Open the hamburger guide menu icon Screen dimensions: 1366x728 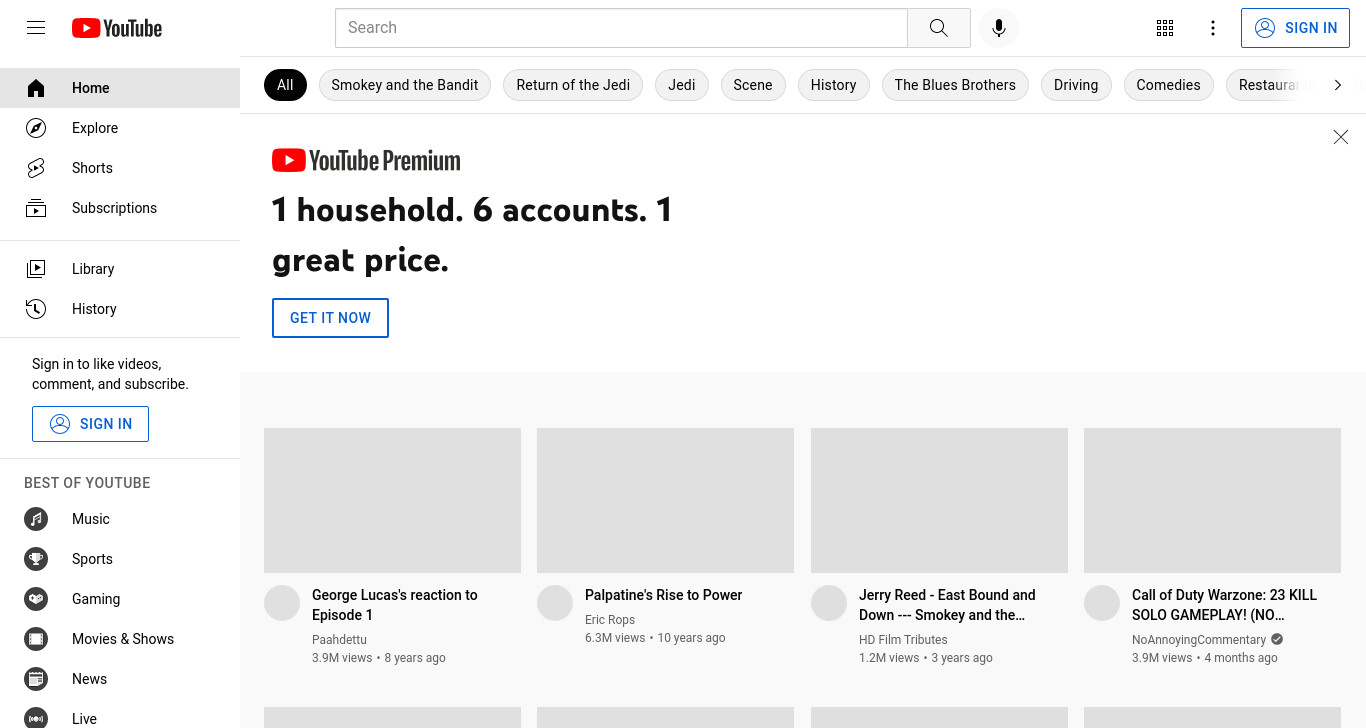(36, 28)
